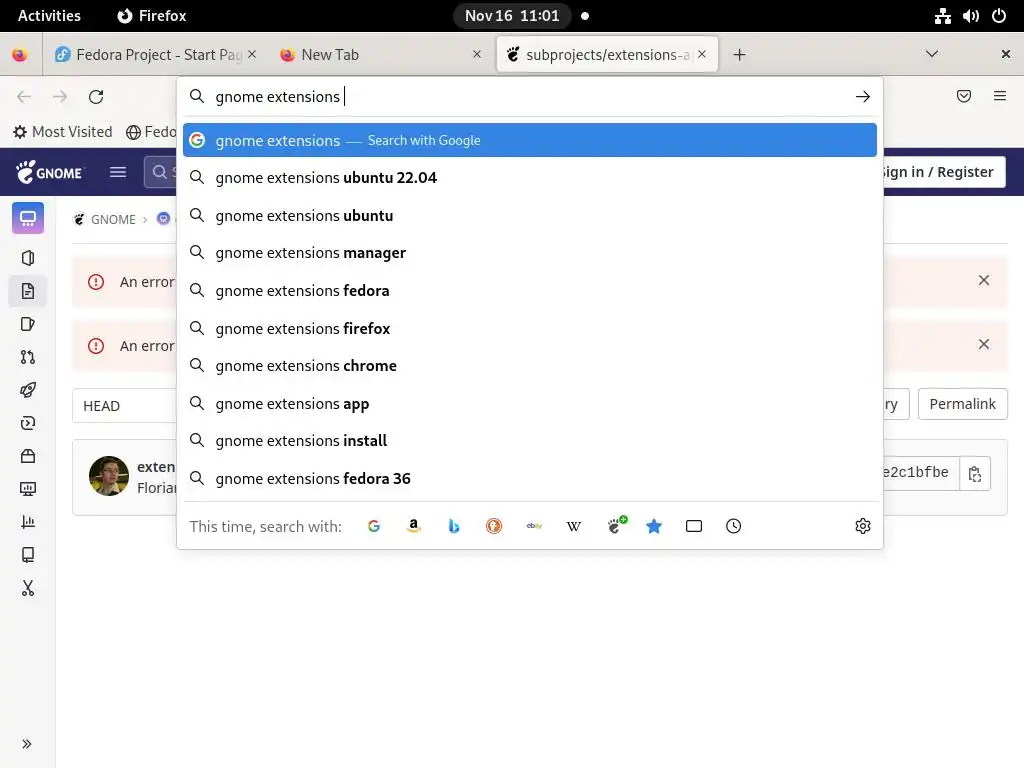The width and height of the screenshot is (1024, 768).
Task: Open Merge requests icon in the sidebar
Action: (x=28, y=357)
